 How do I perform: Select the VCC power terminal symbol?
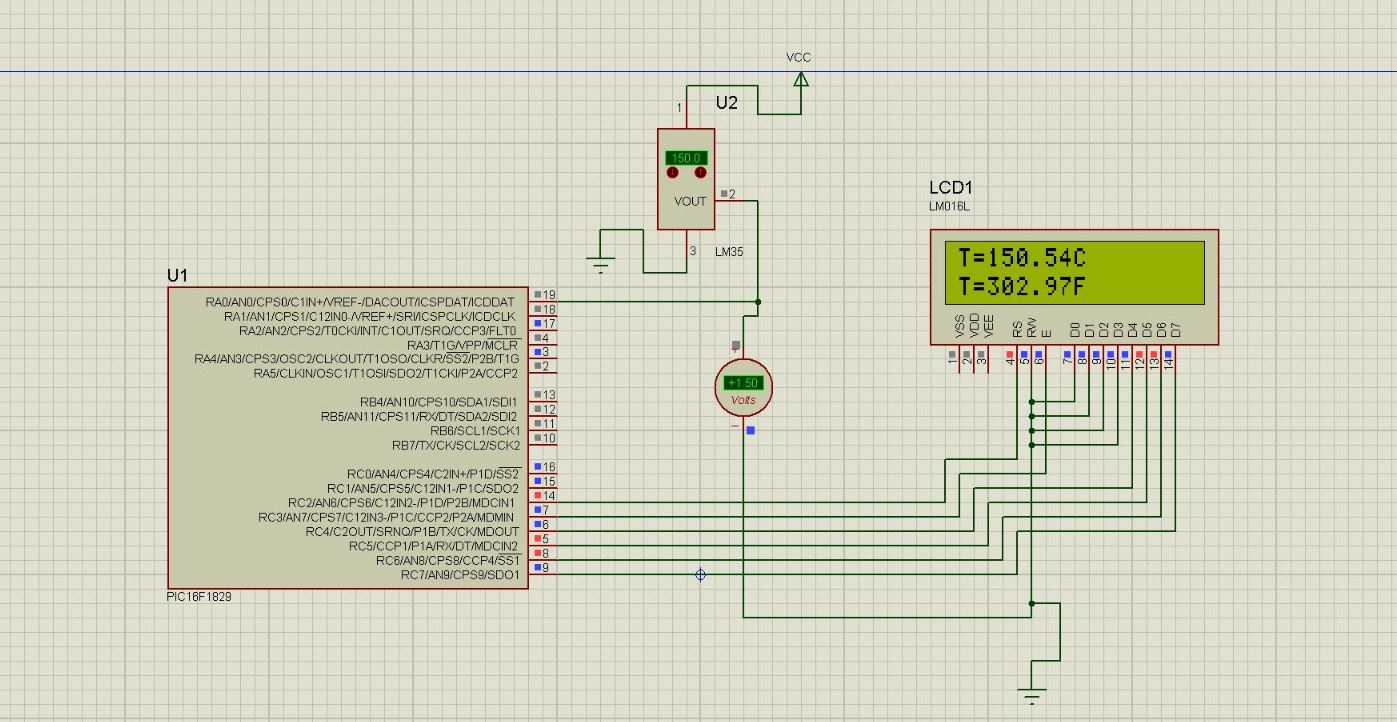click(800, 78)
